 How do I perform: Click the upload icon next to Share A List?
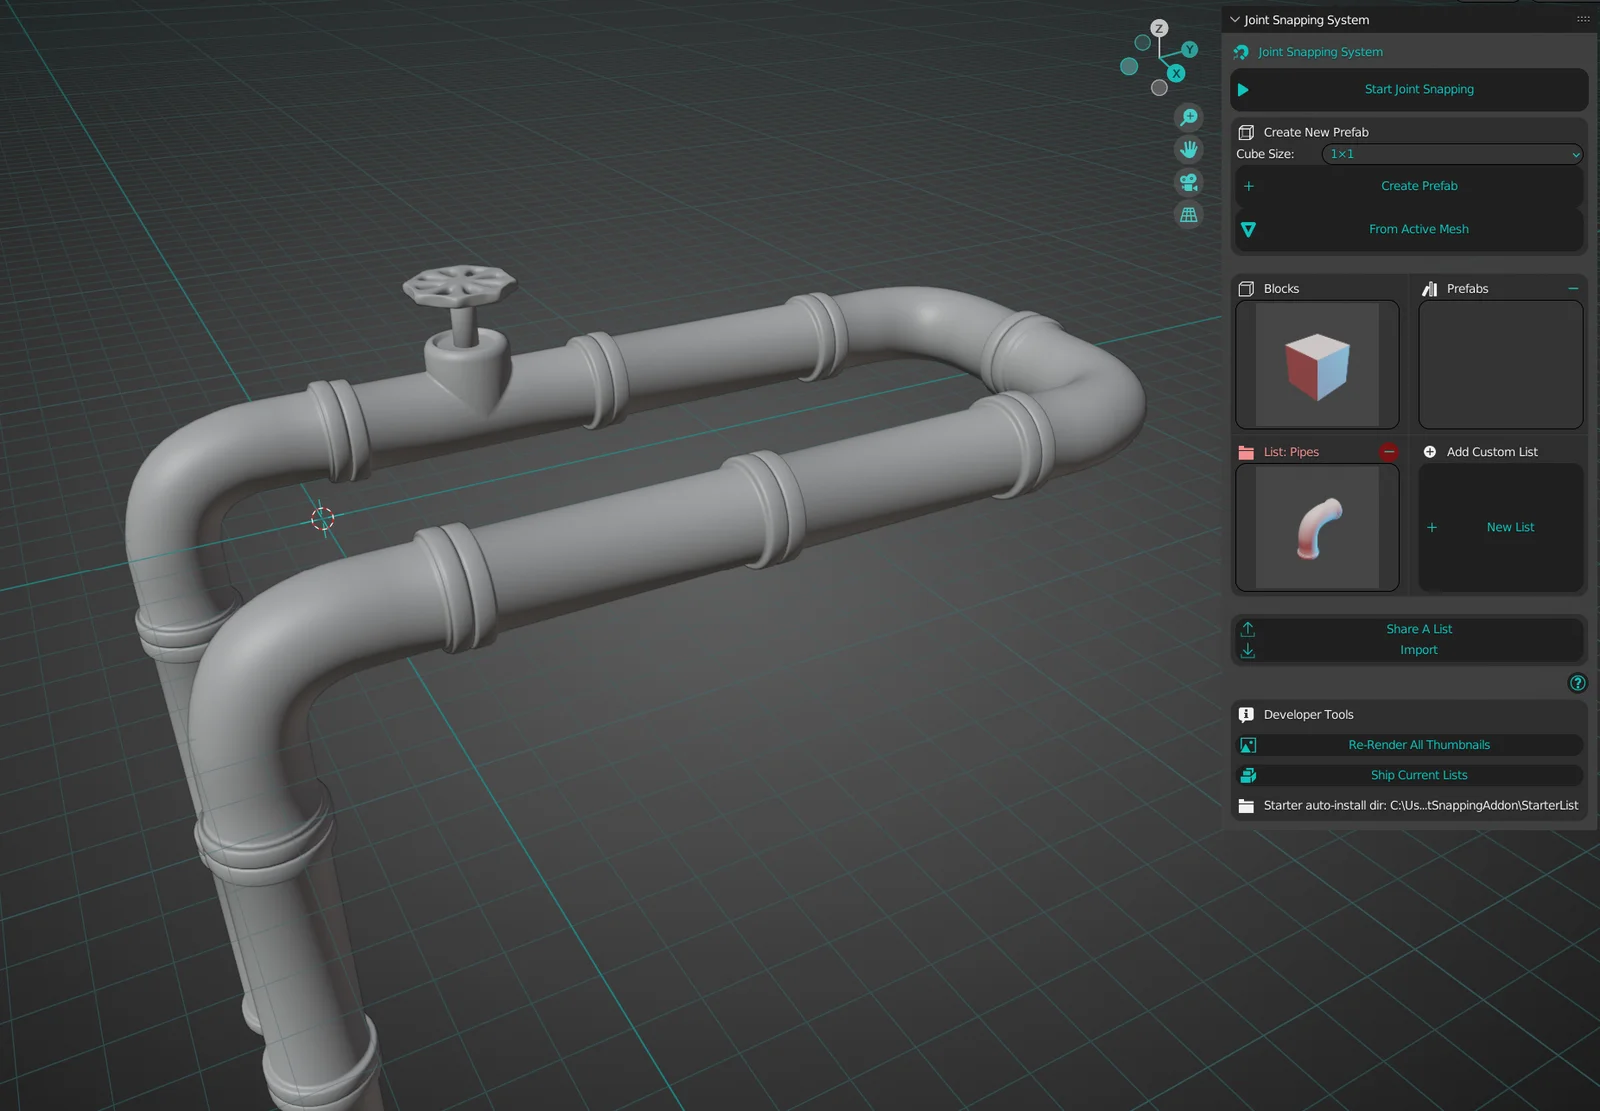pos(1248,628)
